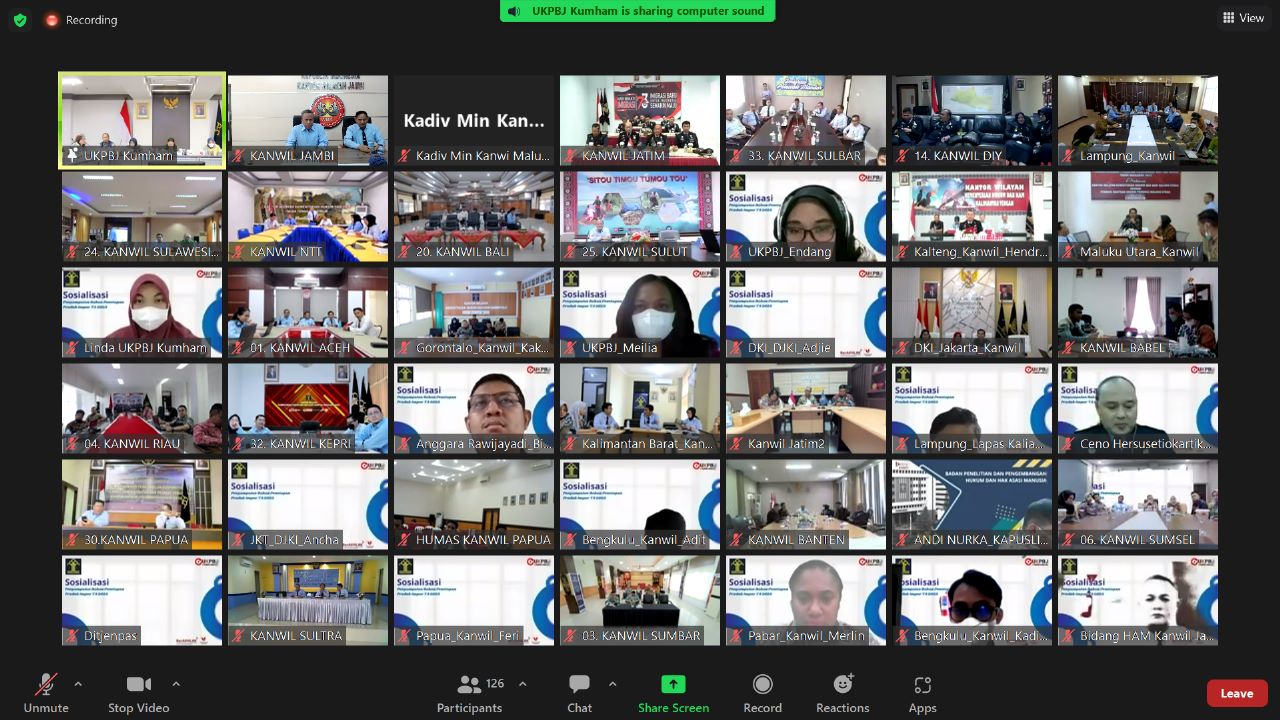Click the green encryption shield icon
The width and height of the screenshot is (1280, 720).
[20, 20]
